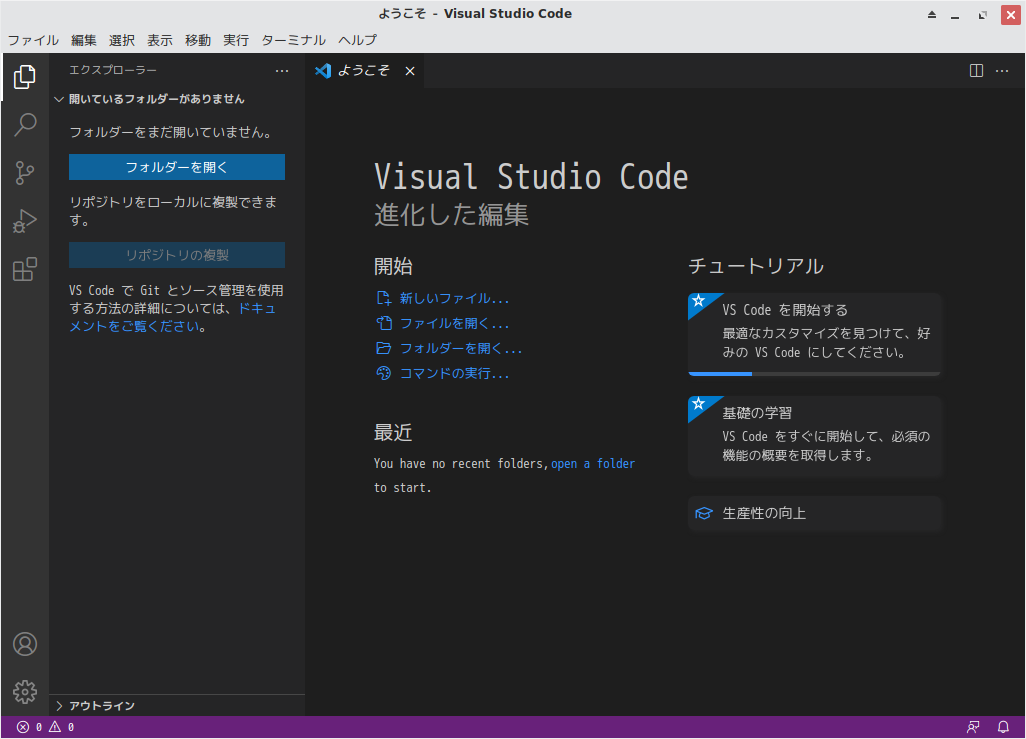The image size is (1026, 739).
Task: Click progress bar under VS Code を開始する
Action: pos(815,374)
